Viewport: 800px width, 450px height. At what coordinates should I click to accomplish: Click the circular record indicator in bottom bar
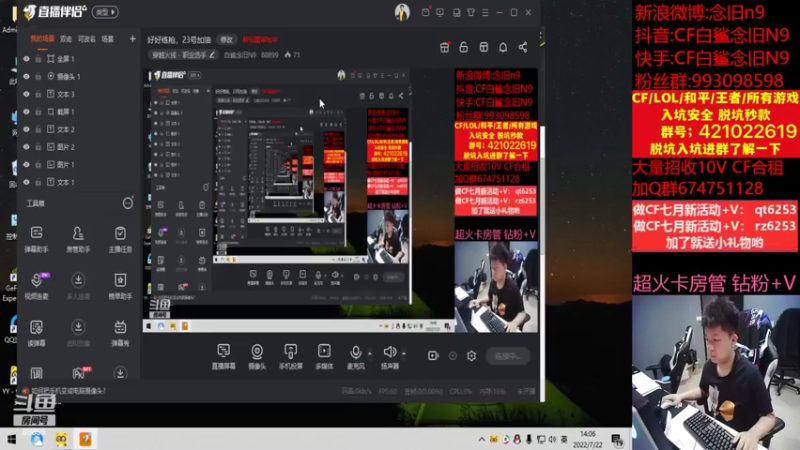click(453, 356)
